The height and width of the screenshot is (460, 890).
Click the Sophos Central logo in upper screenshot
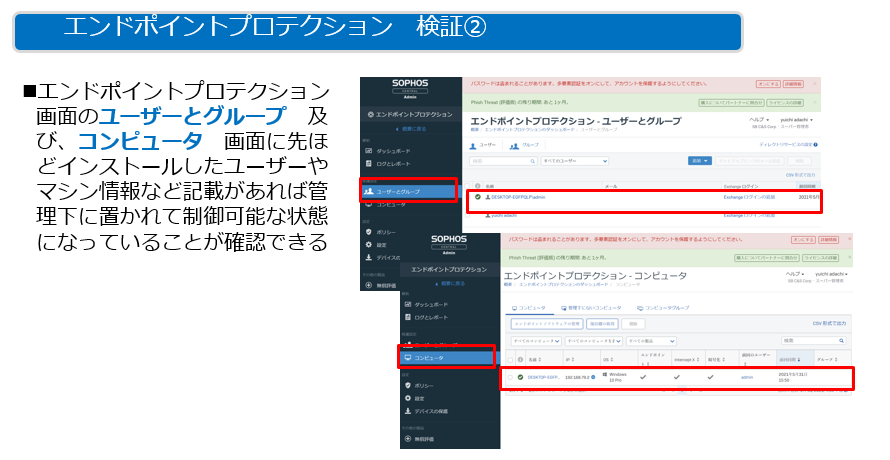coord(410,87)
